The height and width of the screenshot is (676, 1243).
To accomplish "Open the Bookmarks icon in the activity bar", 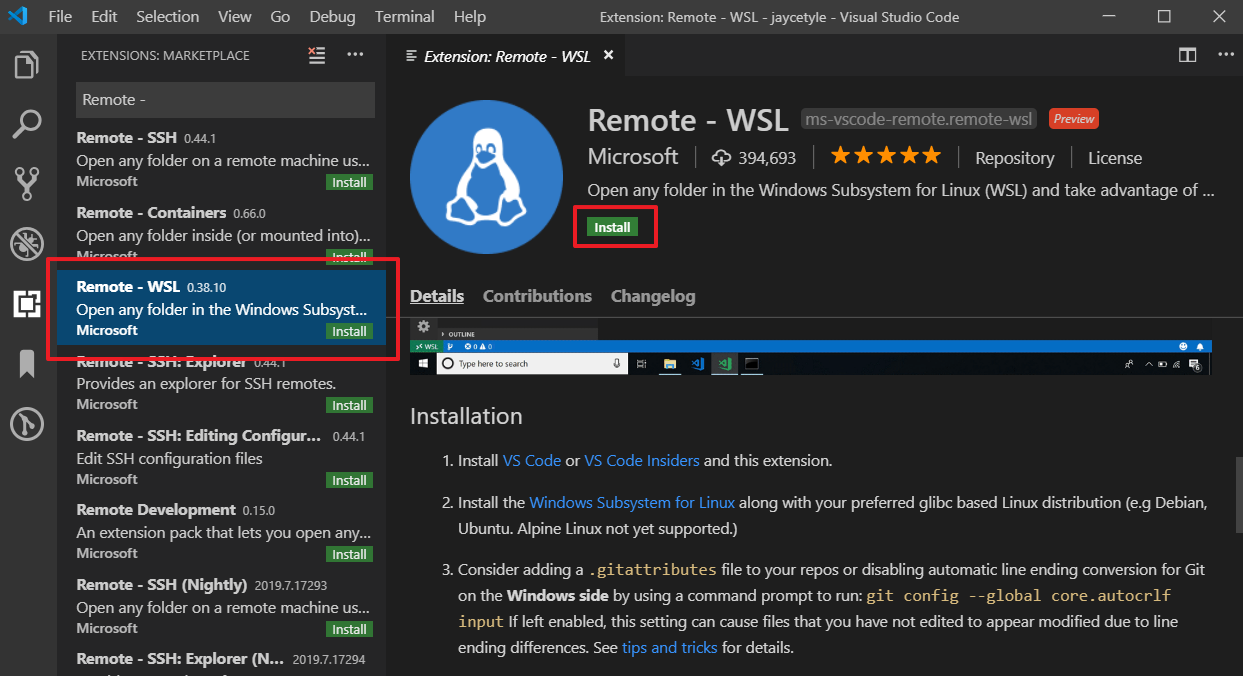I will [26, 363].
